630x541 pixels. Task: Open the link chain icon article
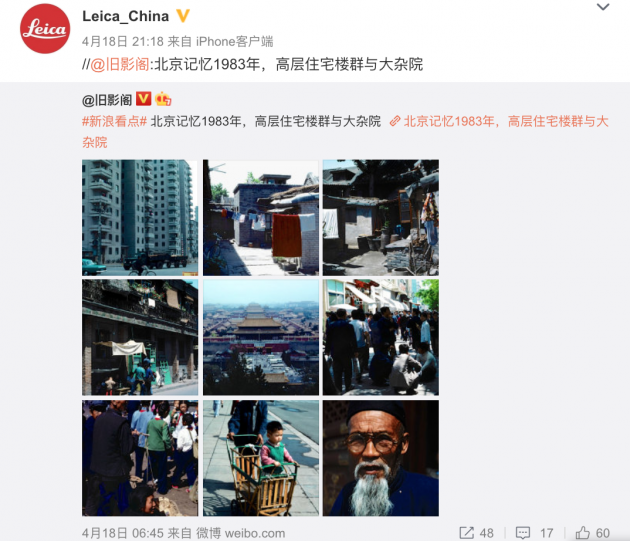click(x=395, y=121)
